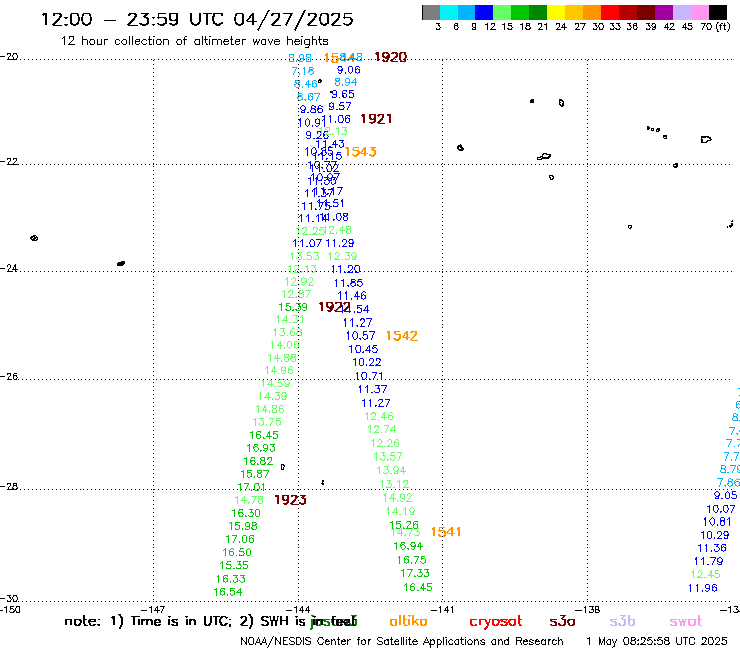This screenshot has height=650, width=740.
Task: Select the 's3a' satellite legend label
Action: [x=563, y=621]
